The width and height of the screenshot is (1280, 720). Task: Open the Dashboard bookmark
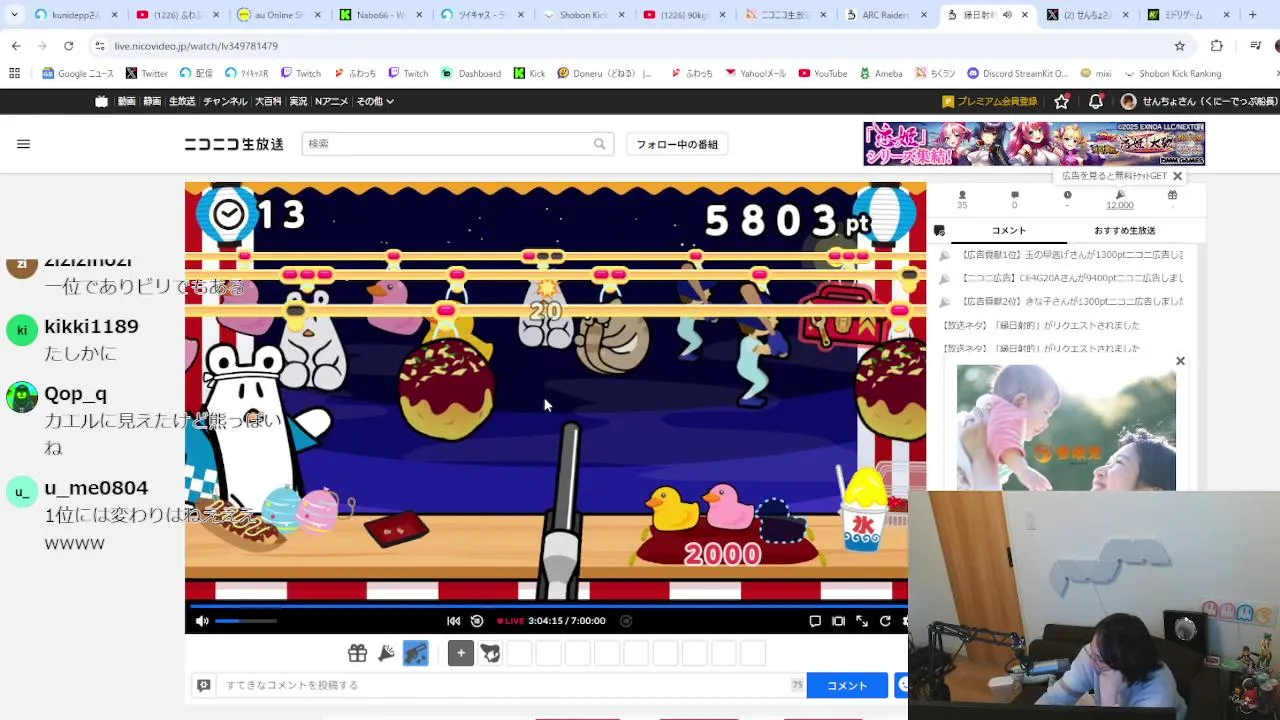tap(471, 74)
